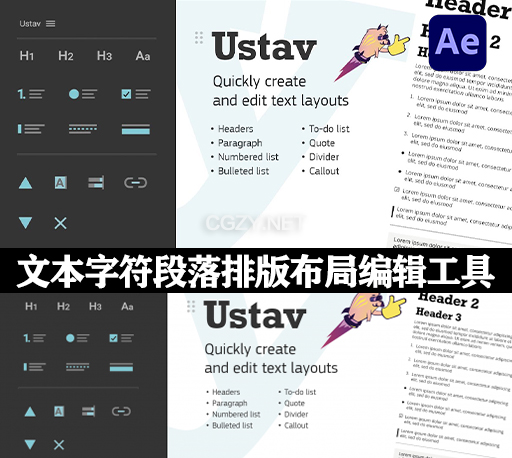Click the chain link icon in the lower panel
This screenshot has height=458, width=512.
[x=121, y=411]
